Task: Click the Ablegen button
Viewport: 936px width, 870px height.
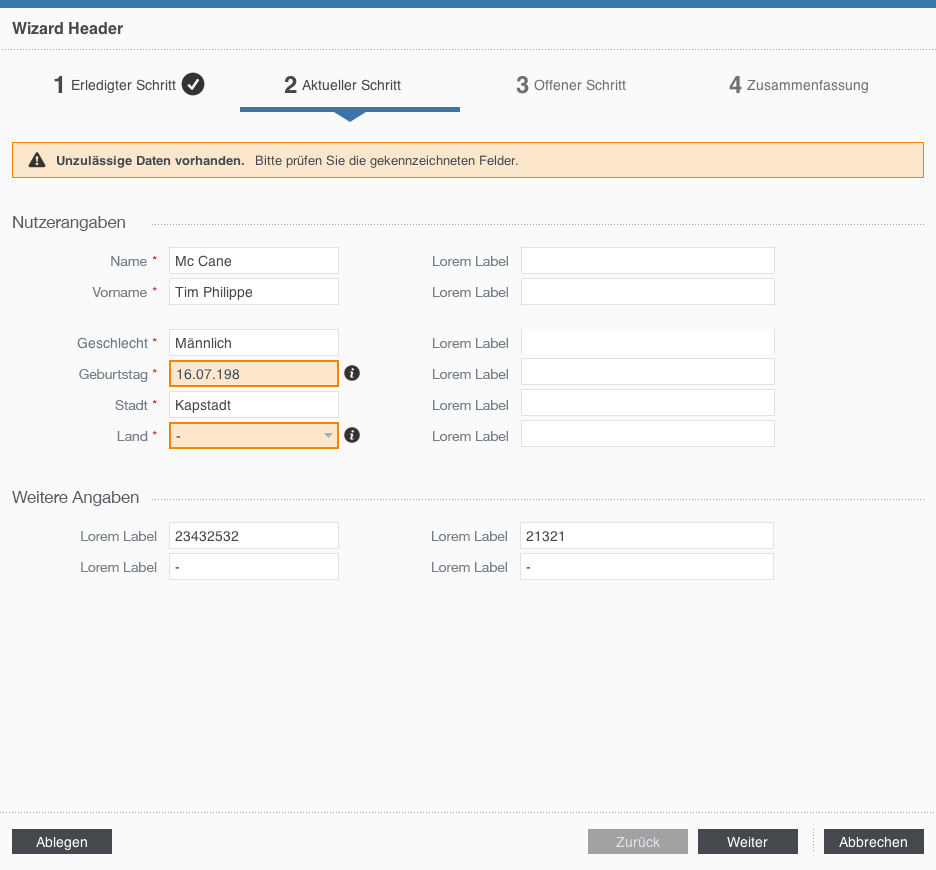Action: coord(62,841)
